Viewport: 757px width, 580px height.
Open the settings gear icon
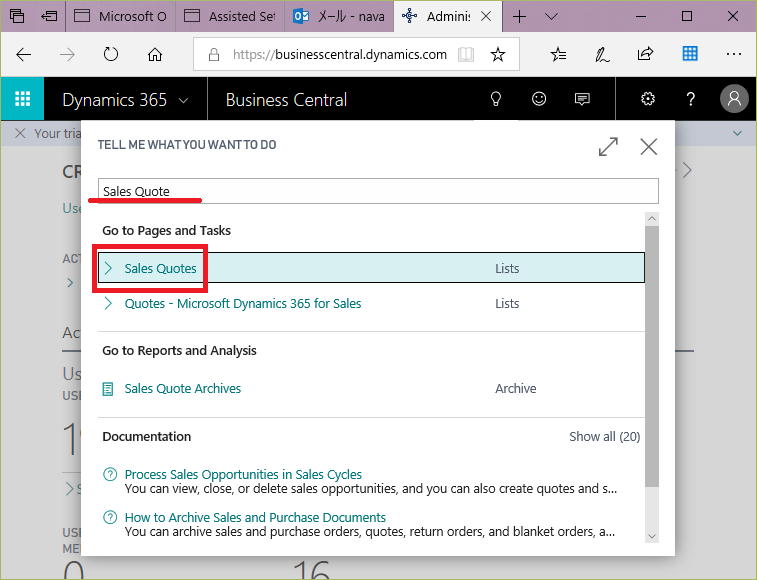tap(647, 99)
